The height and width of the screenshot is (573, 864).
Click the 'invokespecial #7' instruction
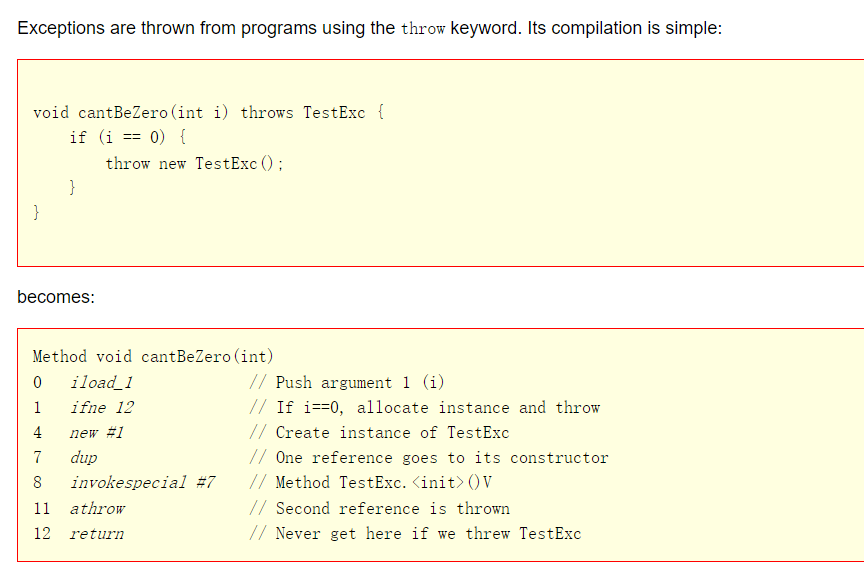coord(142,482)
